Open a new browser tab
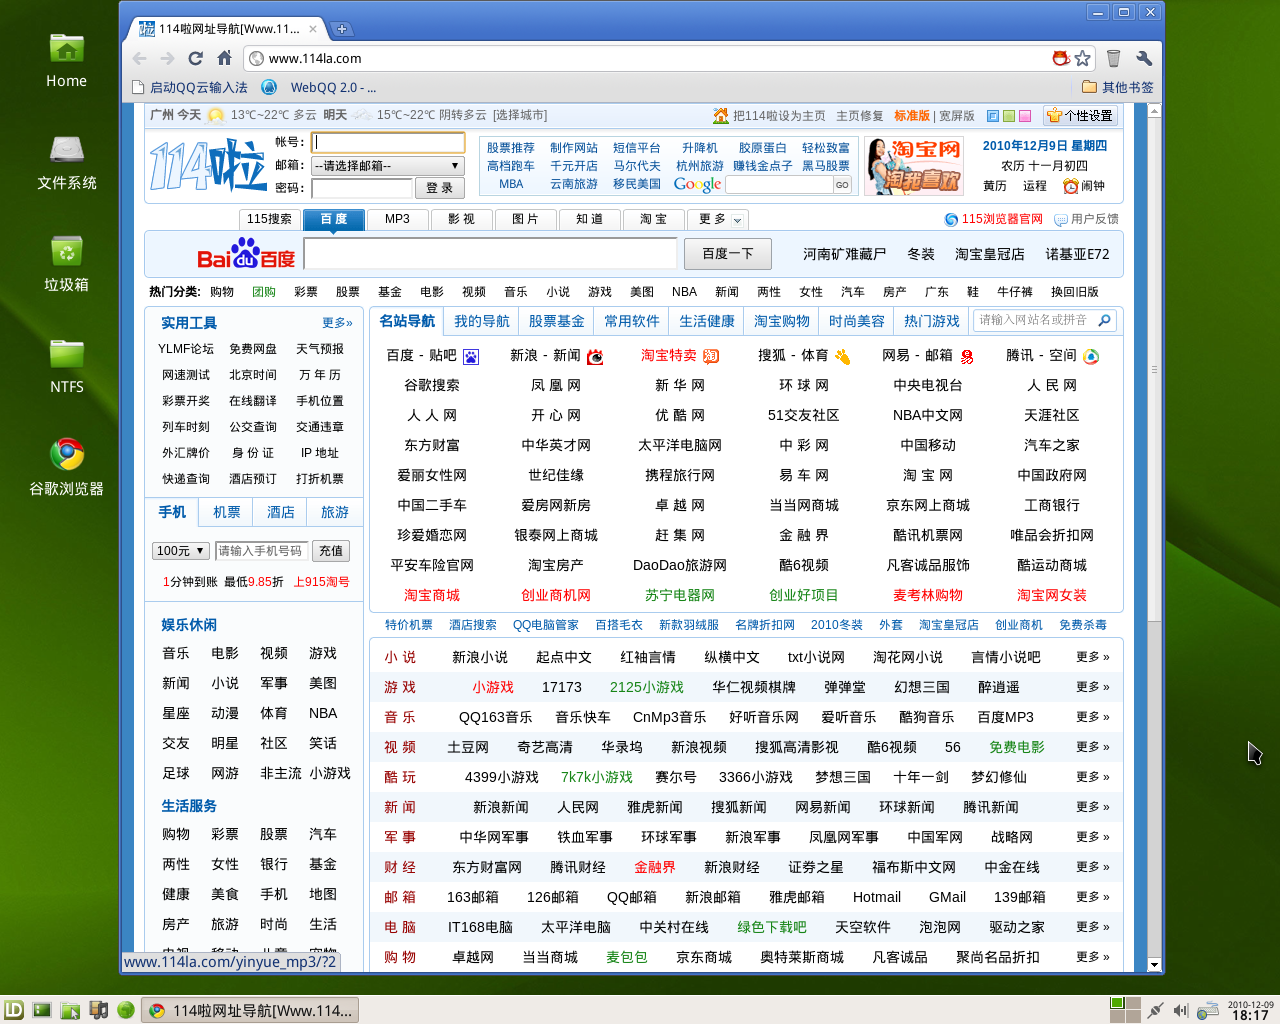The image size is (1280, 1024). [342, 29]
